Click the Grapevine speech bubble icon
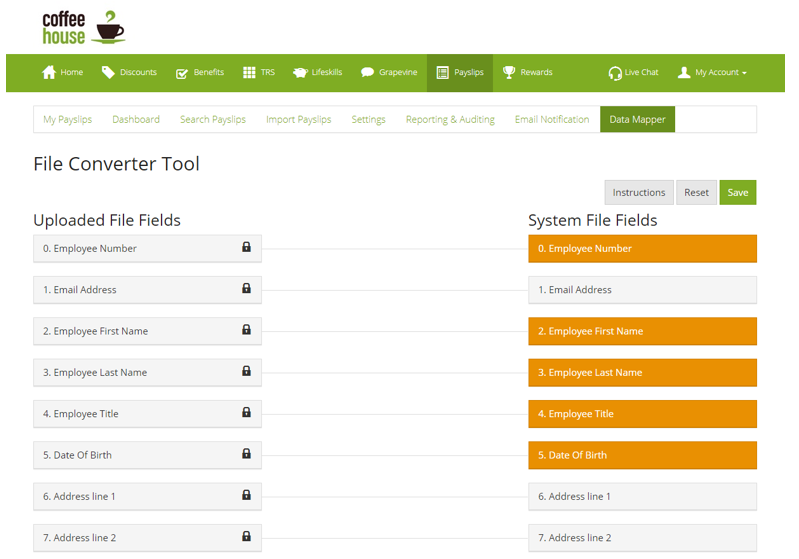Viewport: 799px width, 559px height. click(367, 73)
